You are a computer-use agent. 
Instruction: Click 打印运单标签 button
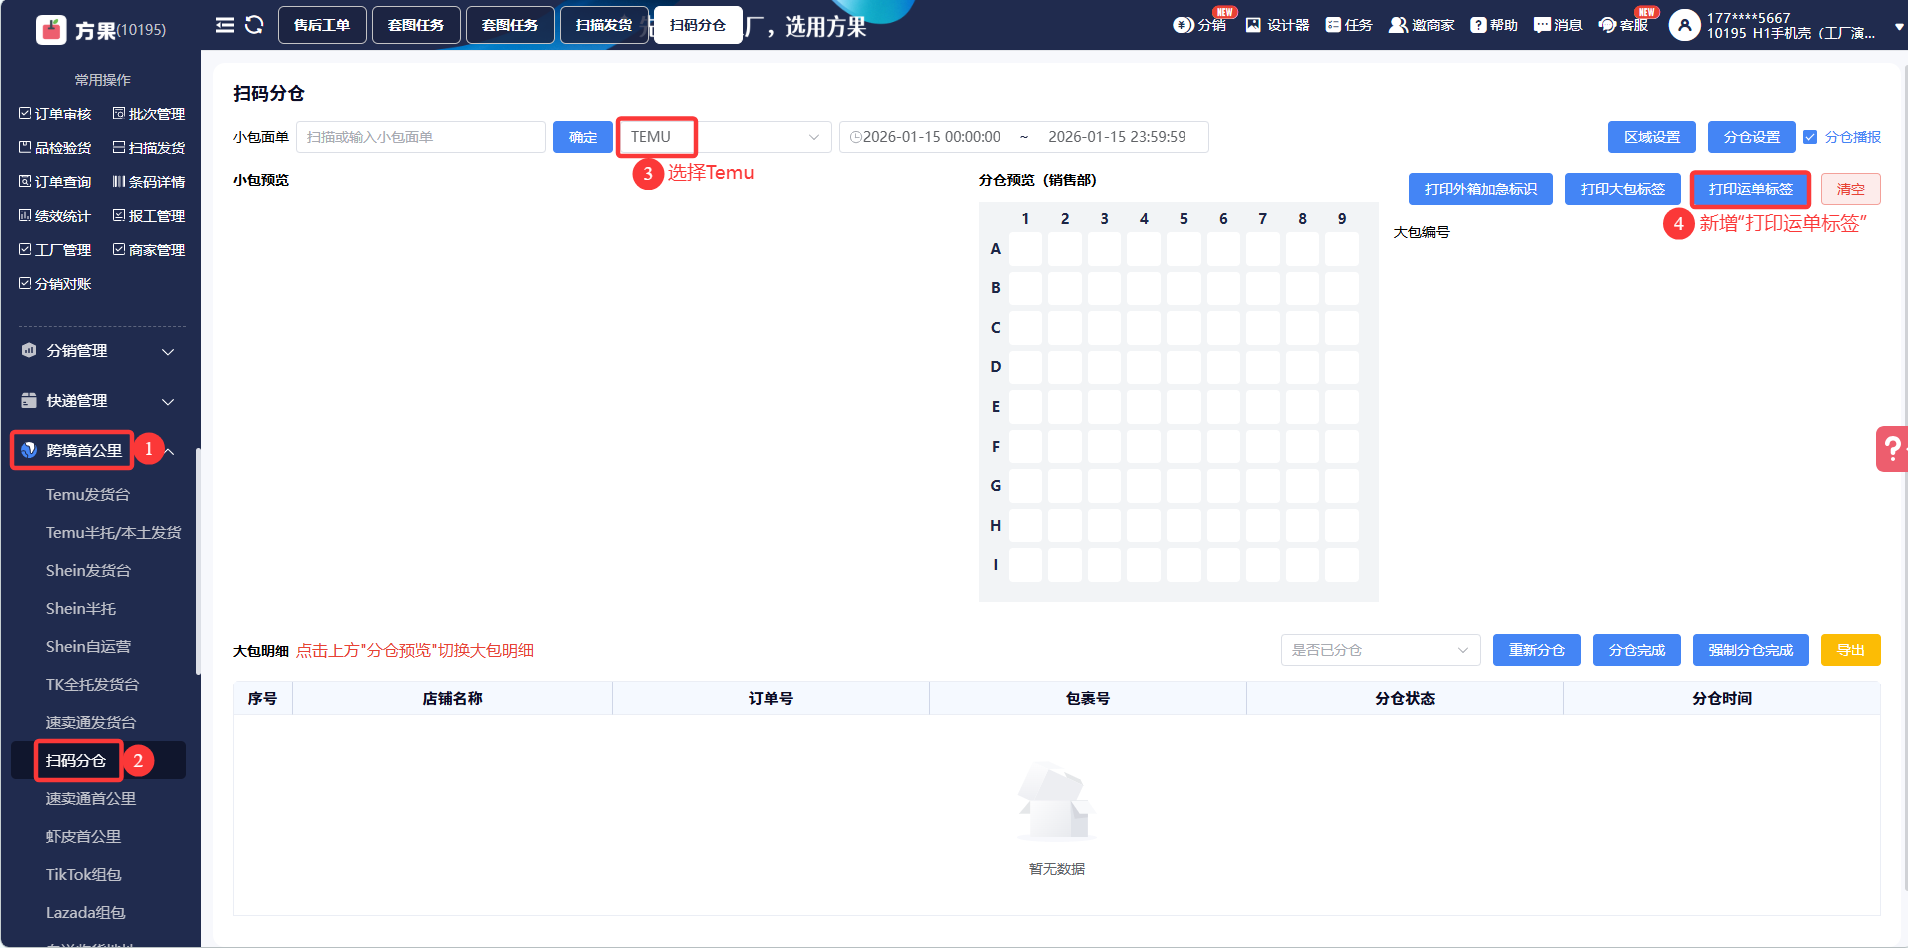pyautogui.click(x=1751, y=189)
